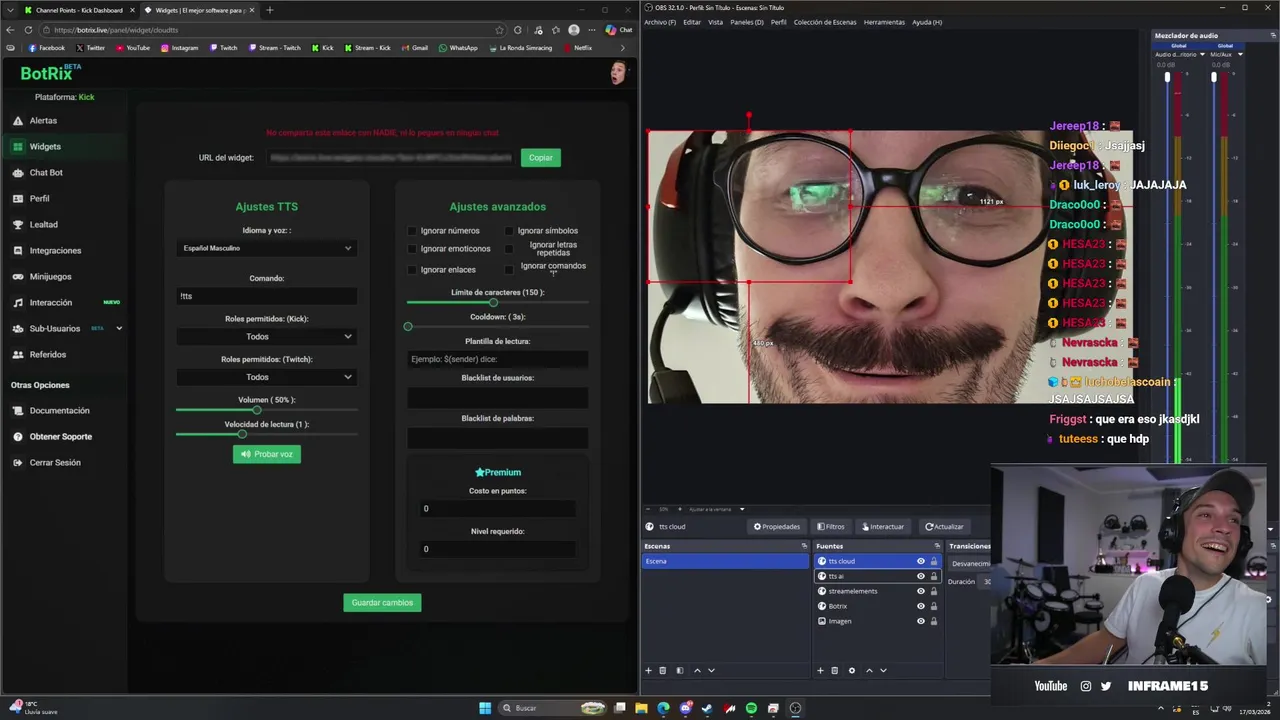Expand the Sub-Usuarios sidebar section

tap(119, 328)
